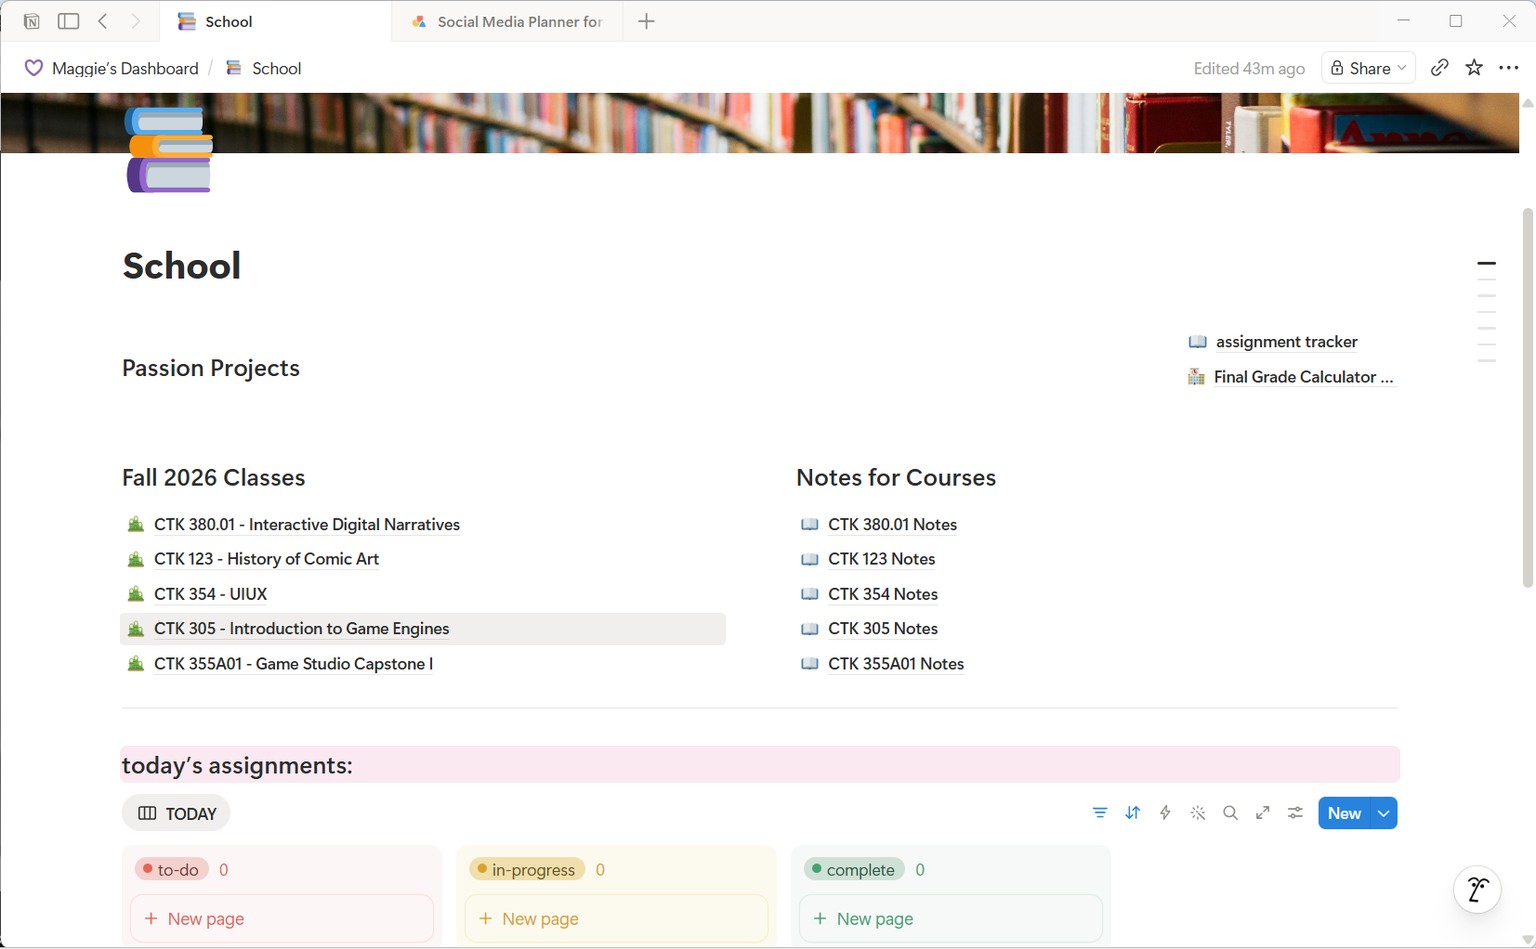The height and width of the screenshot is (949, 1536).
Task: Click the Passion Projects heading
Action: [211, 368]
